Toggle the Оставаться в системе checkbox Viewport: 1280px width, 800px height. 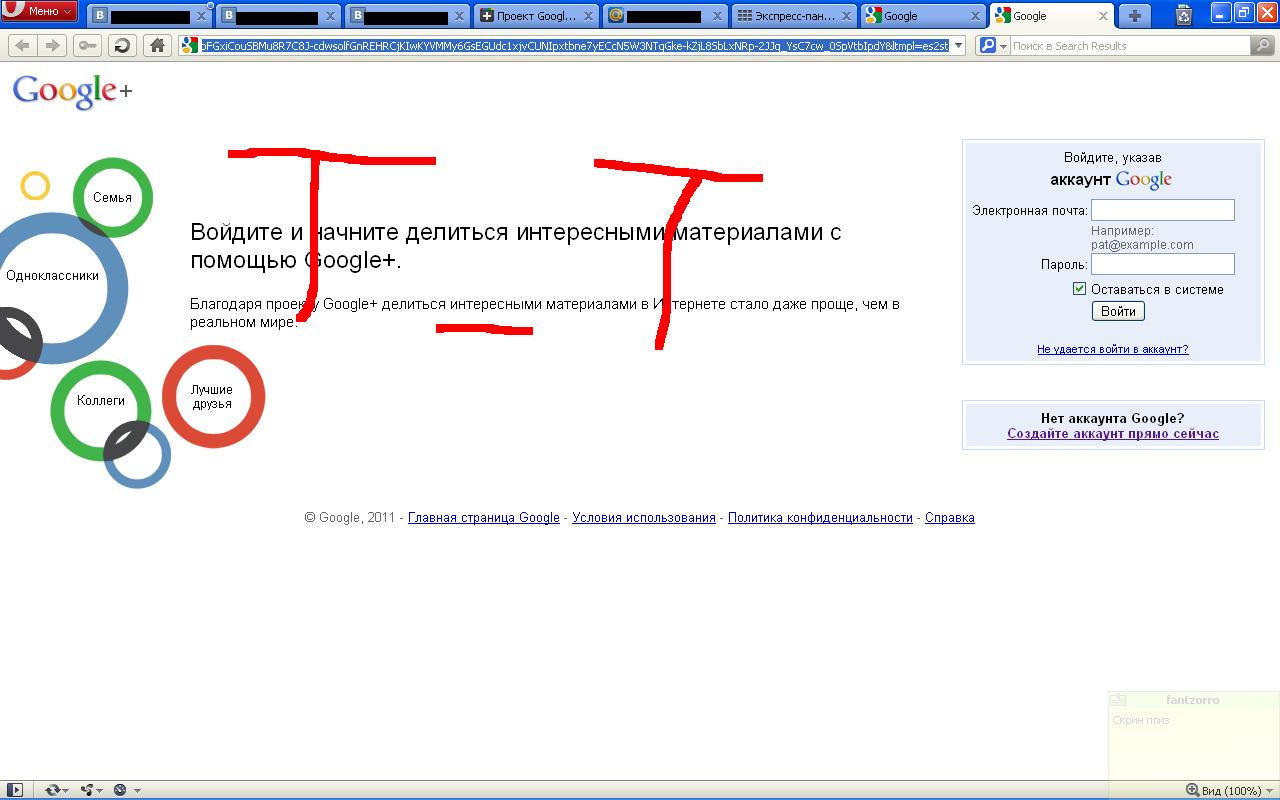click(1079, 289)
